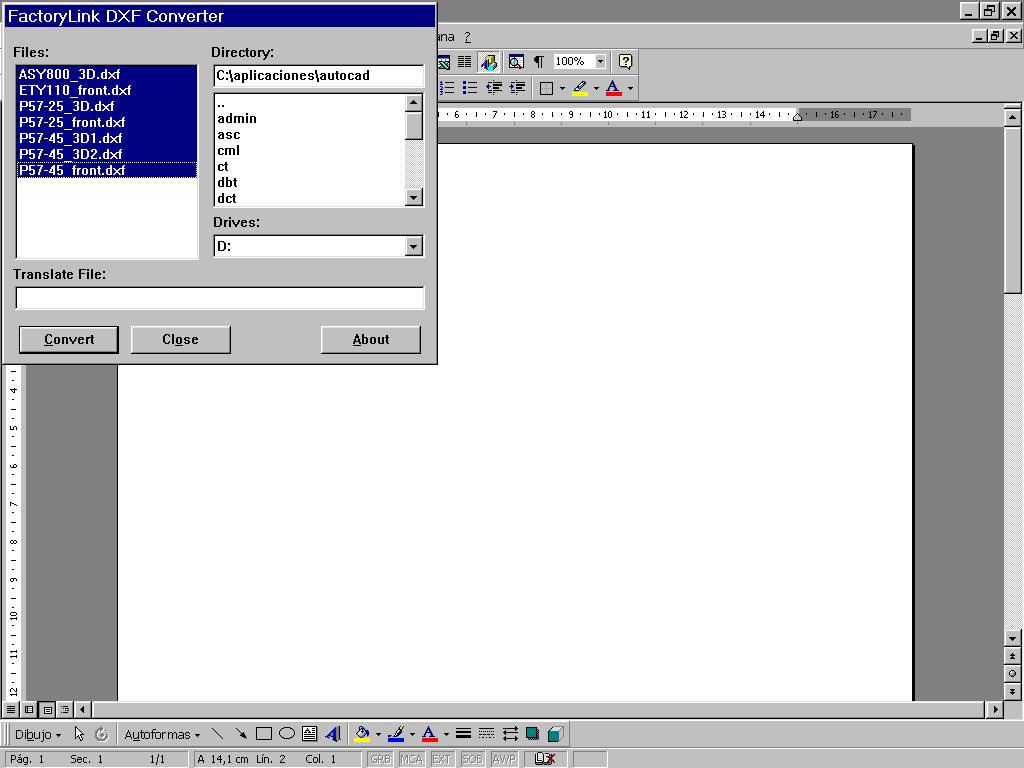Toggle AWP indicator in status bar
1024x768 pixels.
click(x=504, y=759)
